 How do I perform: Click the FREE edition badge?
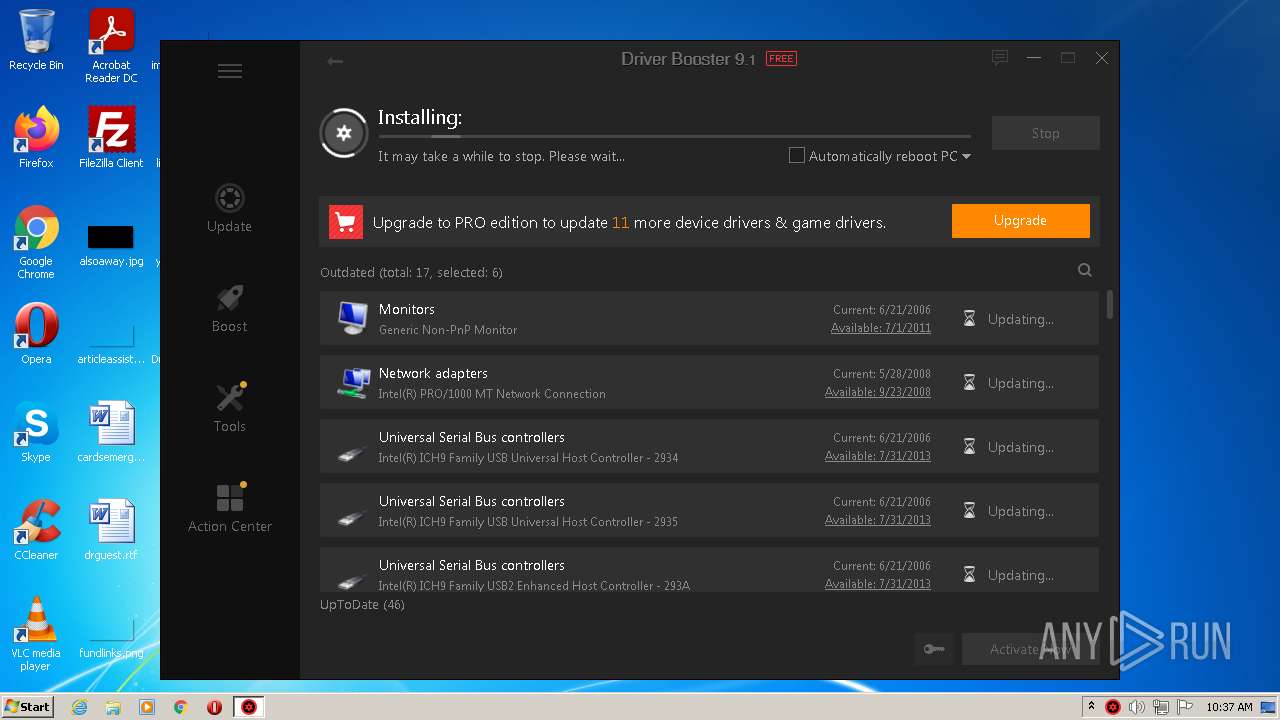pyautogui.click(x=781, y=59)
